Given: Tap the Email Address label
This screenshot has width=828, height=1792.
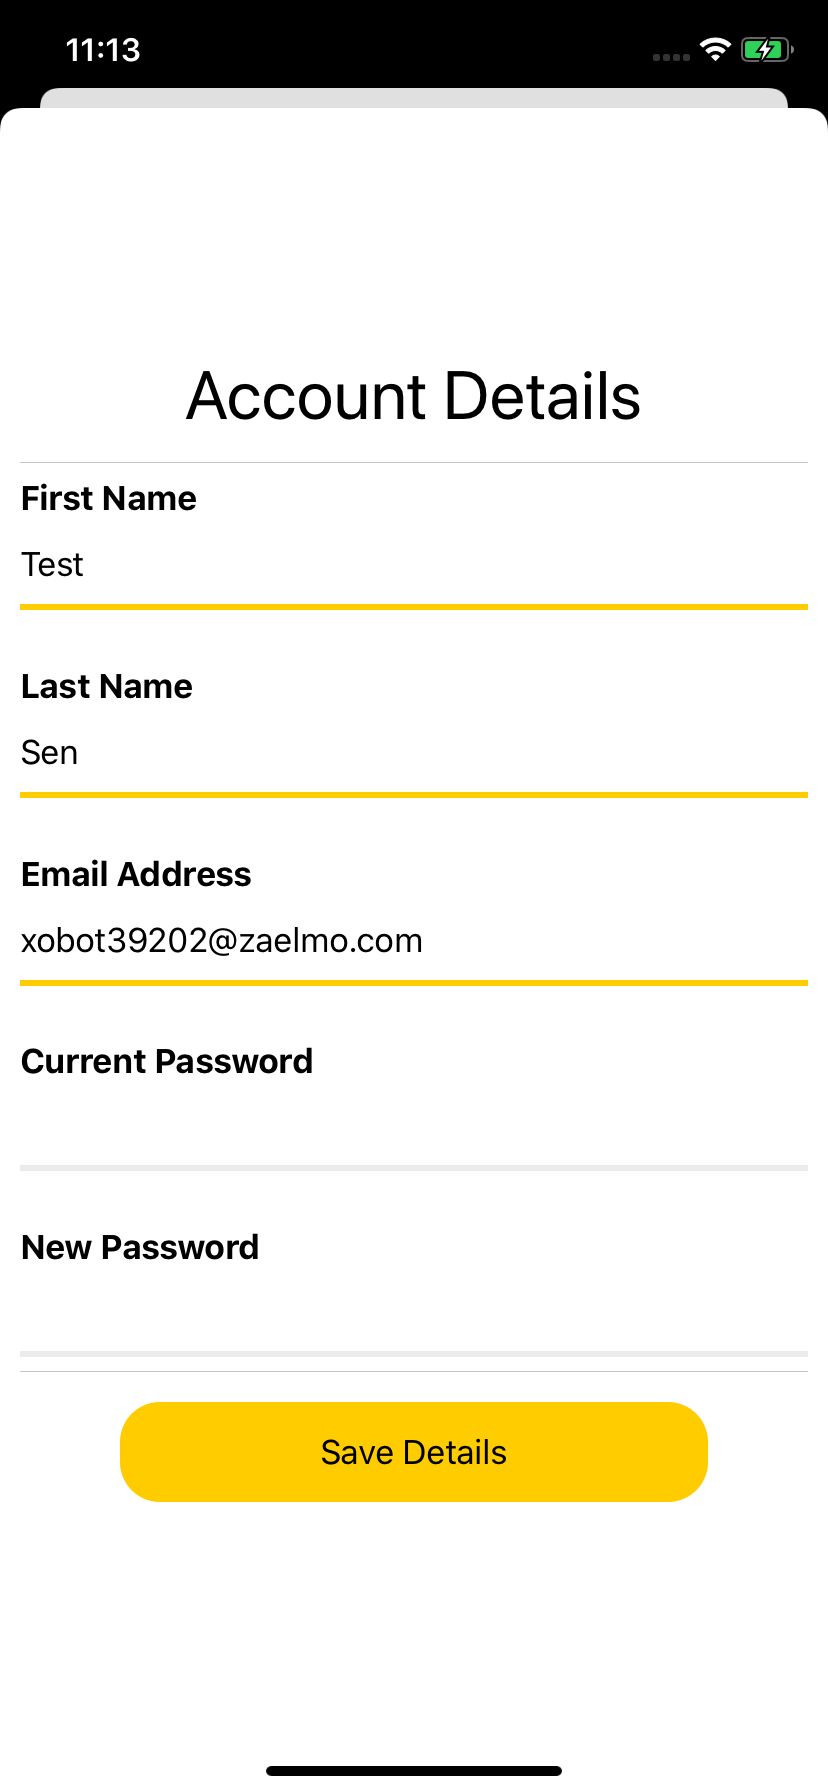Looking at the screenshot, I should click(136, 874).
